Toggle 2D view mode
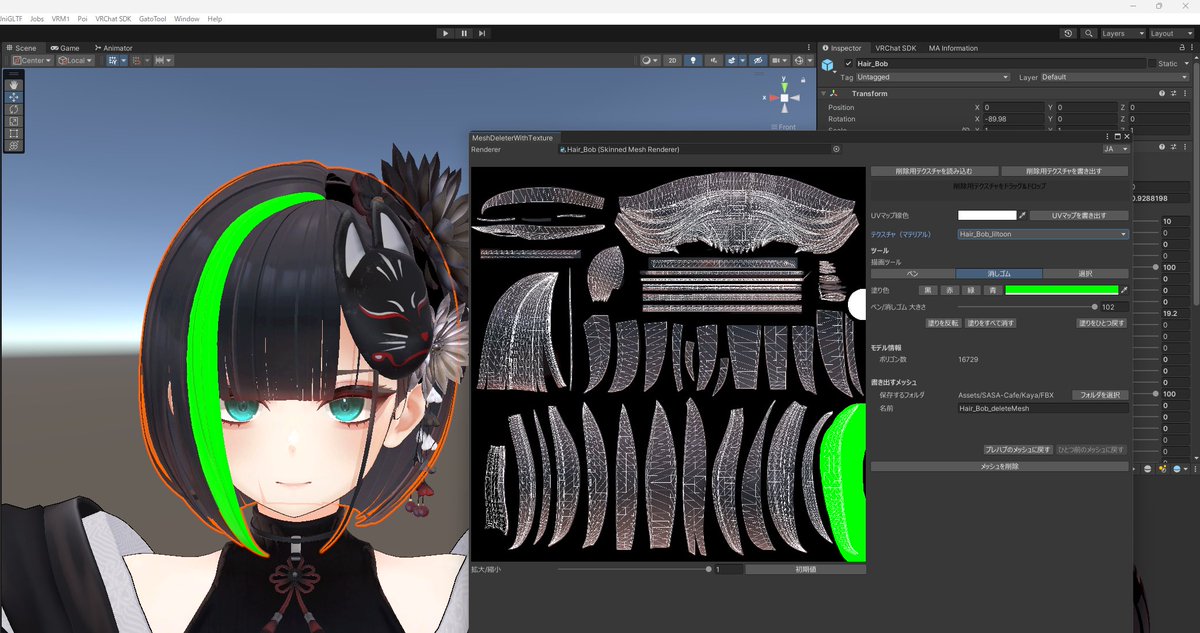The height and width of the screenshot is (633, 1200). coord(673,61)
